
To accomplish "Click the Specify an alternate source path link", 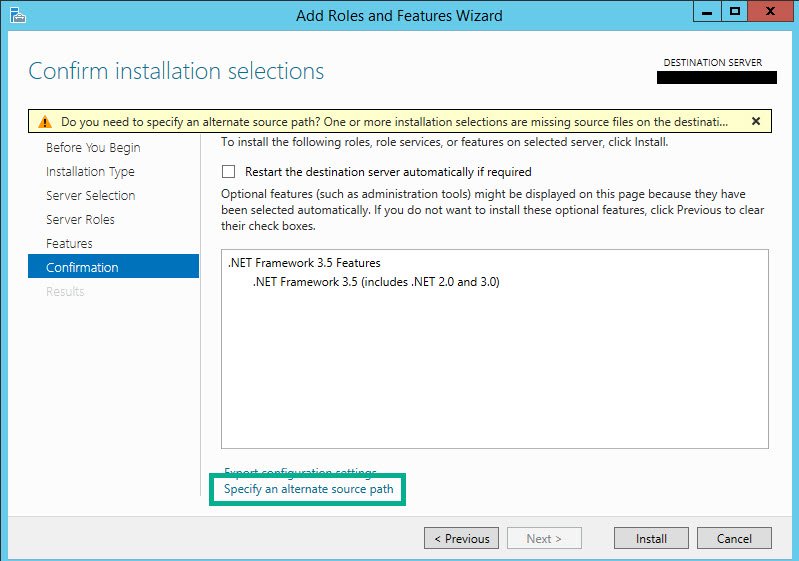I will point(309,489).
